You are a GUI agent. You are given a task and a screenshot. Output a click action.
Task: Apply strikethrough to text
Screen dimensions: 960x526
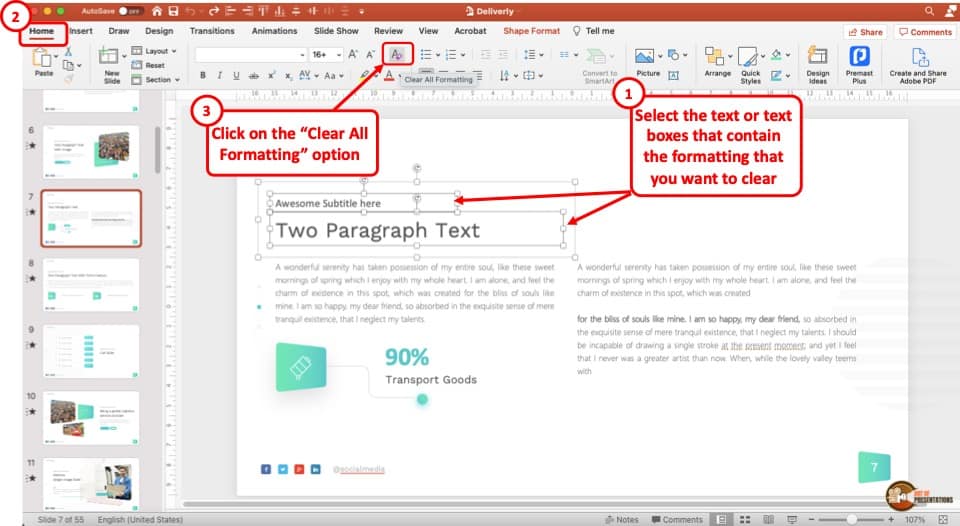pyautogui.click(x=253, y=75)
